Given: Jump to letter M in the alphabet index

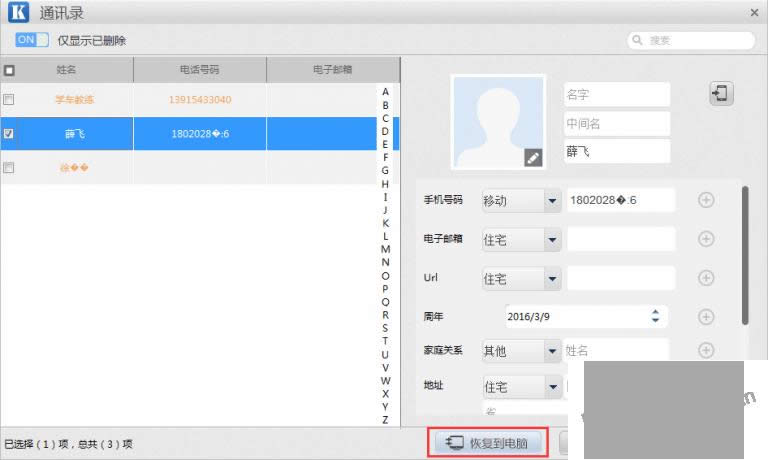Looking at the screenshot, I should pyautogui.click(x=385, y=249).
